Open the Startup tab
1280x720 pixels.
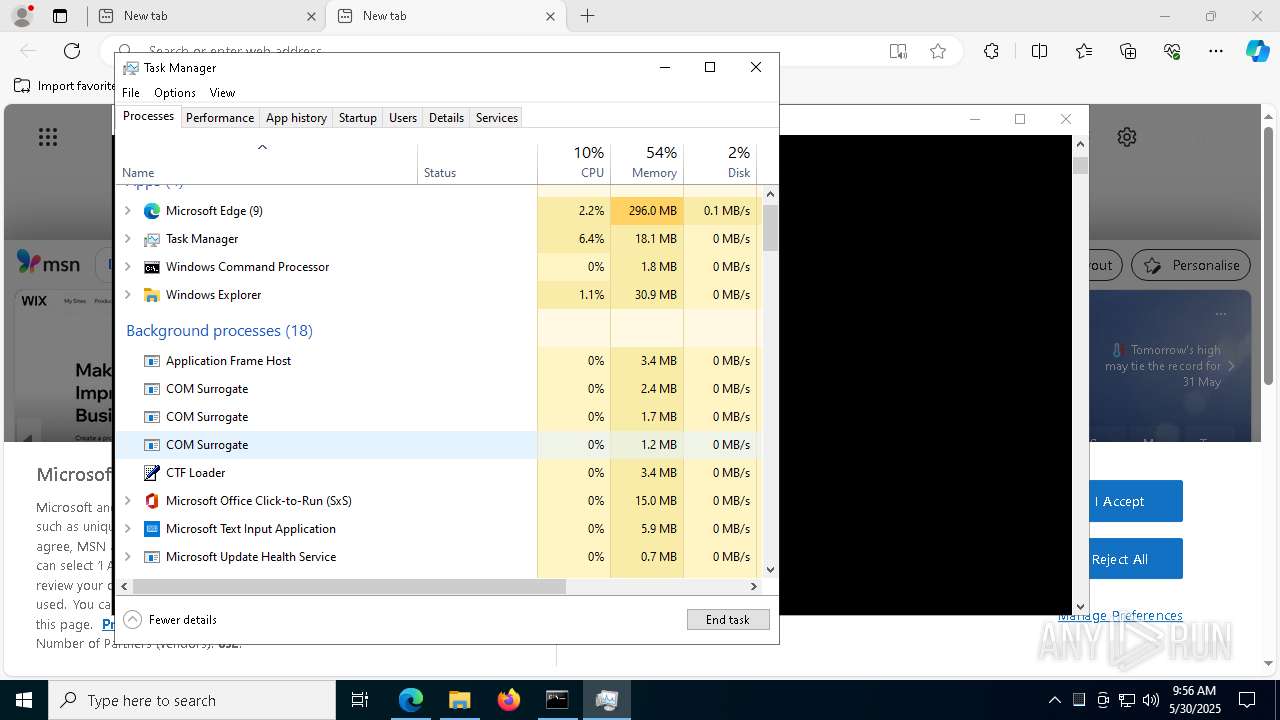pyautogui.click(x=357, y=118)
